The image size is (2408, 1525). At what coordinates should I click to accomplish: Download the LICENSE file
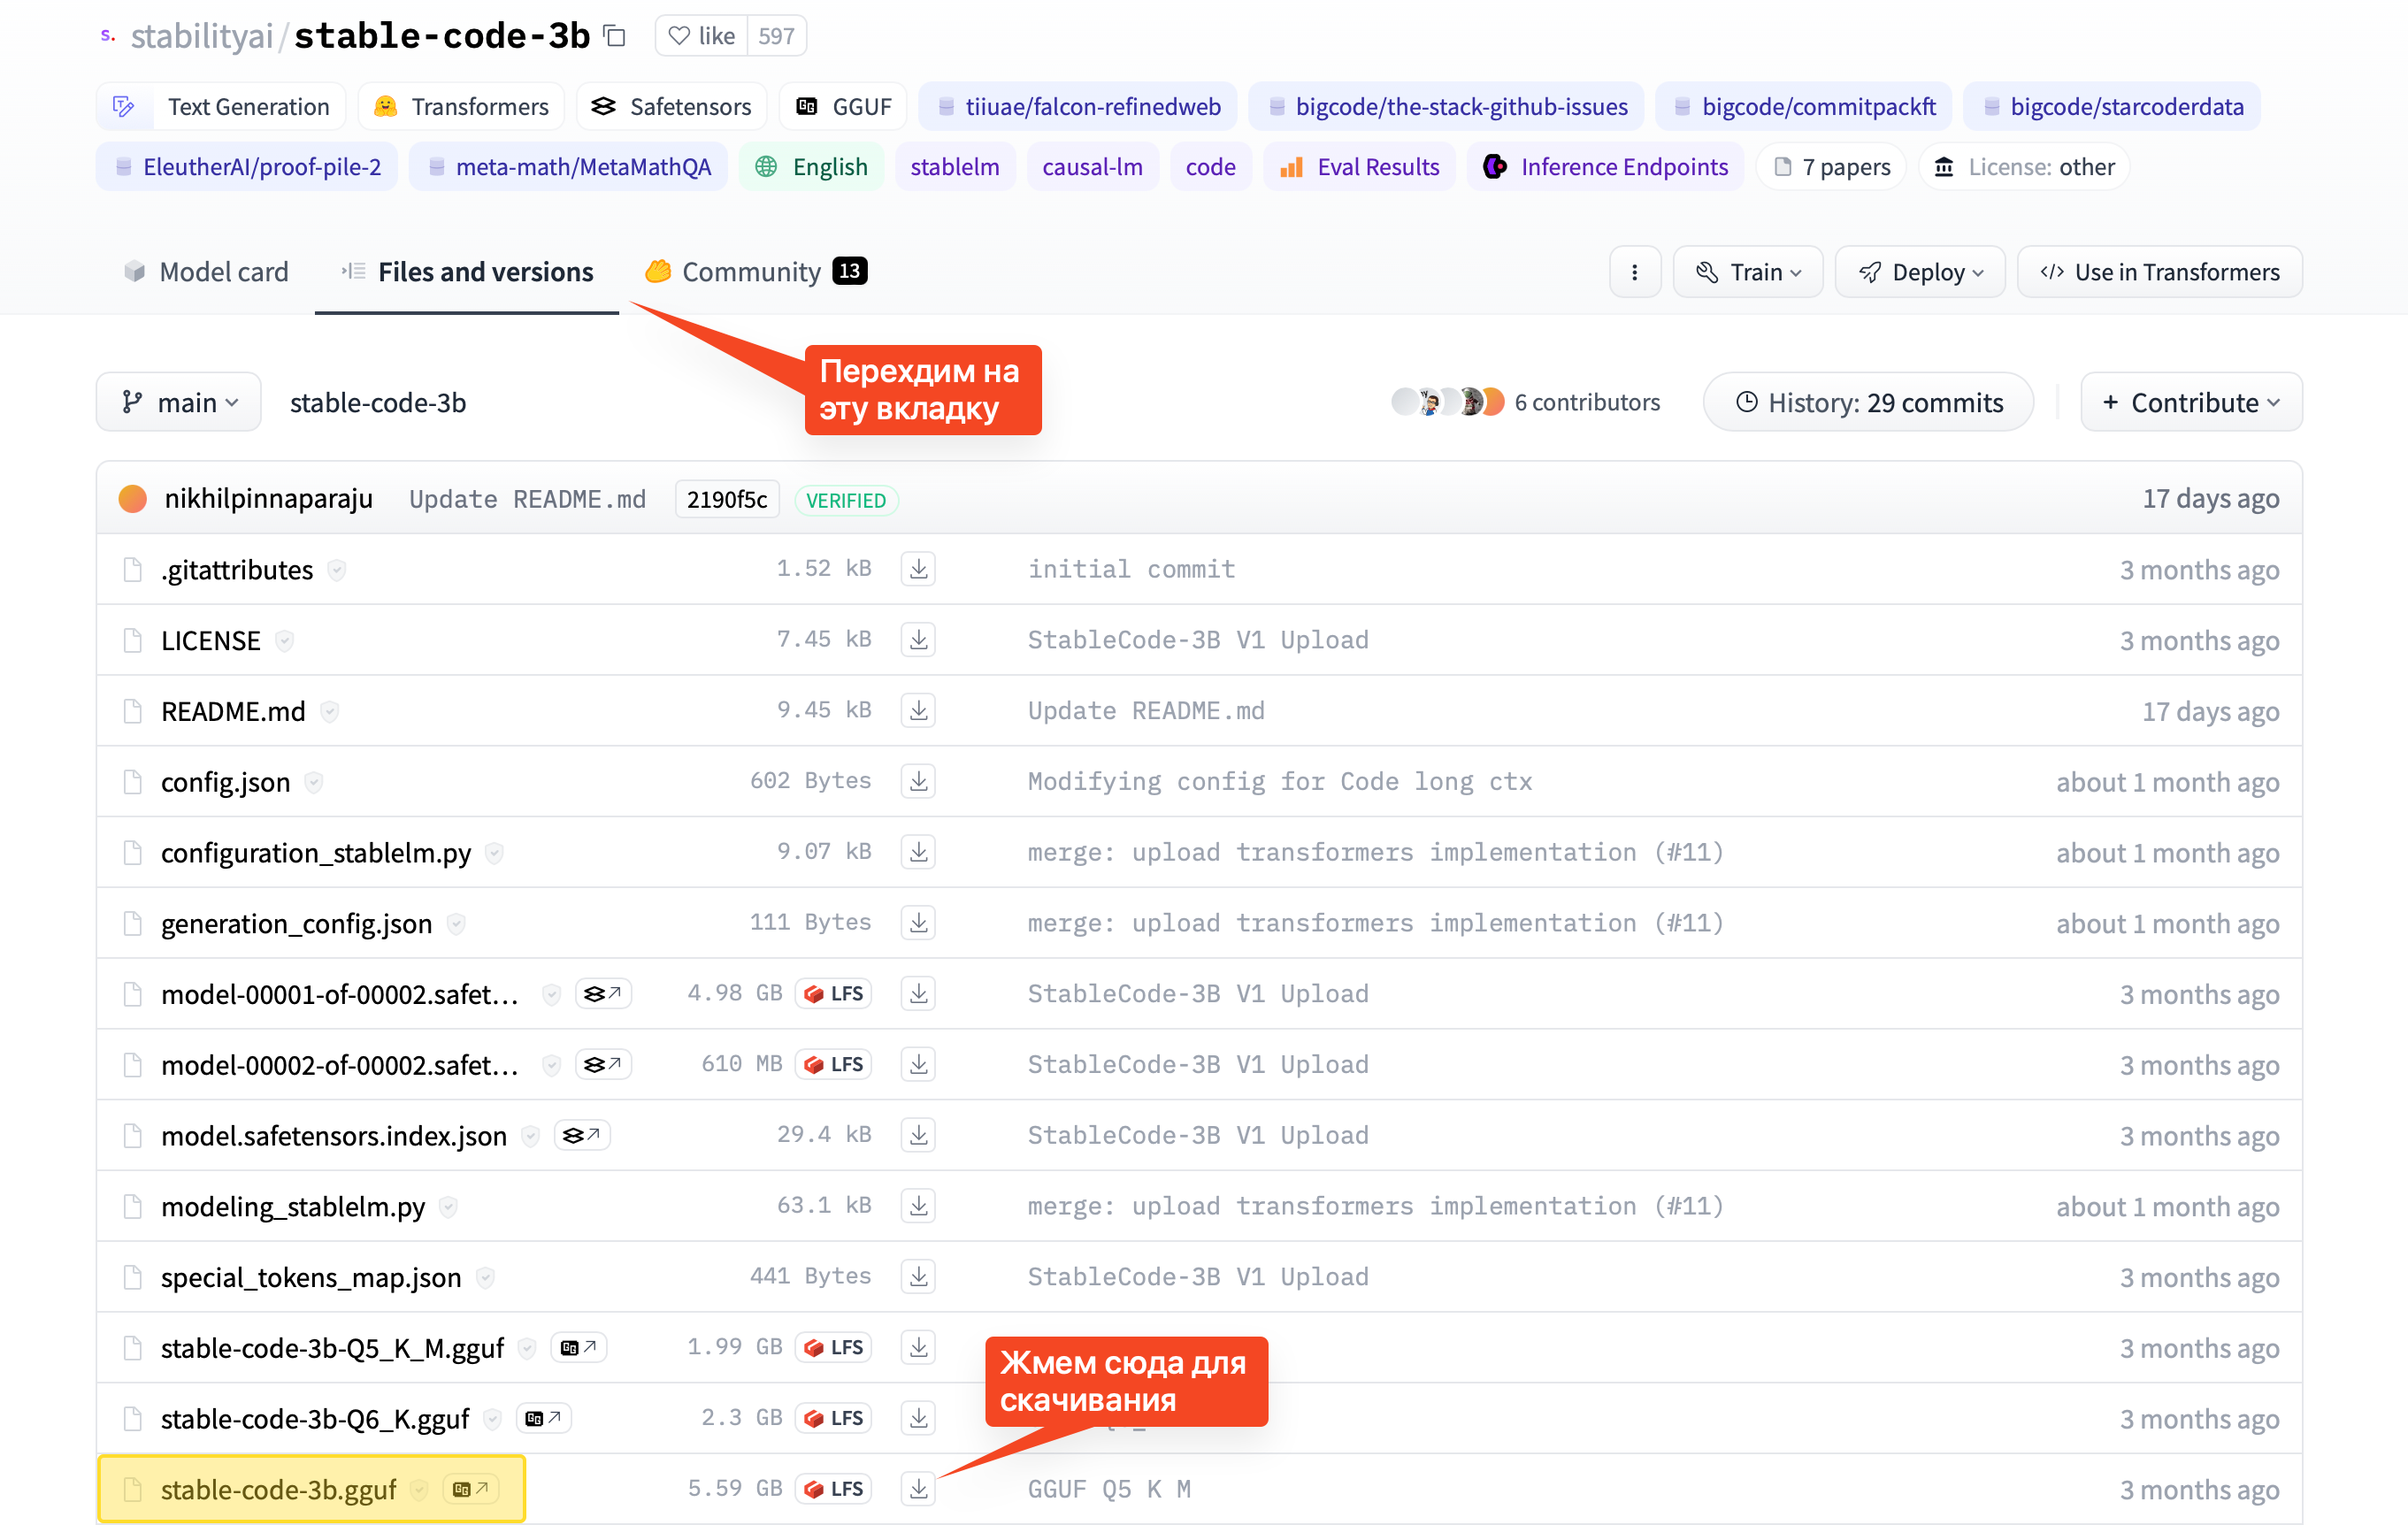(918, 640)
